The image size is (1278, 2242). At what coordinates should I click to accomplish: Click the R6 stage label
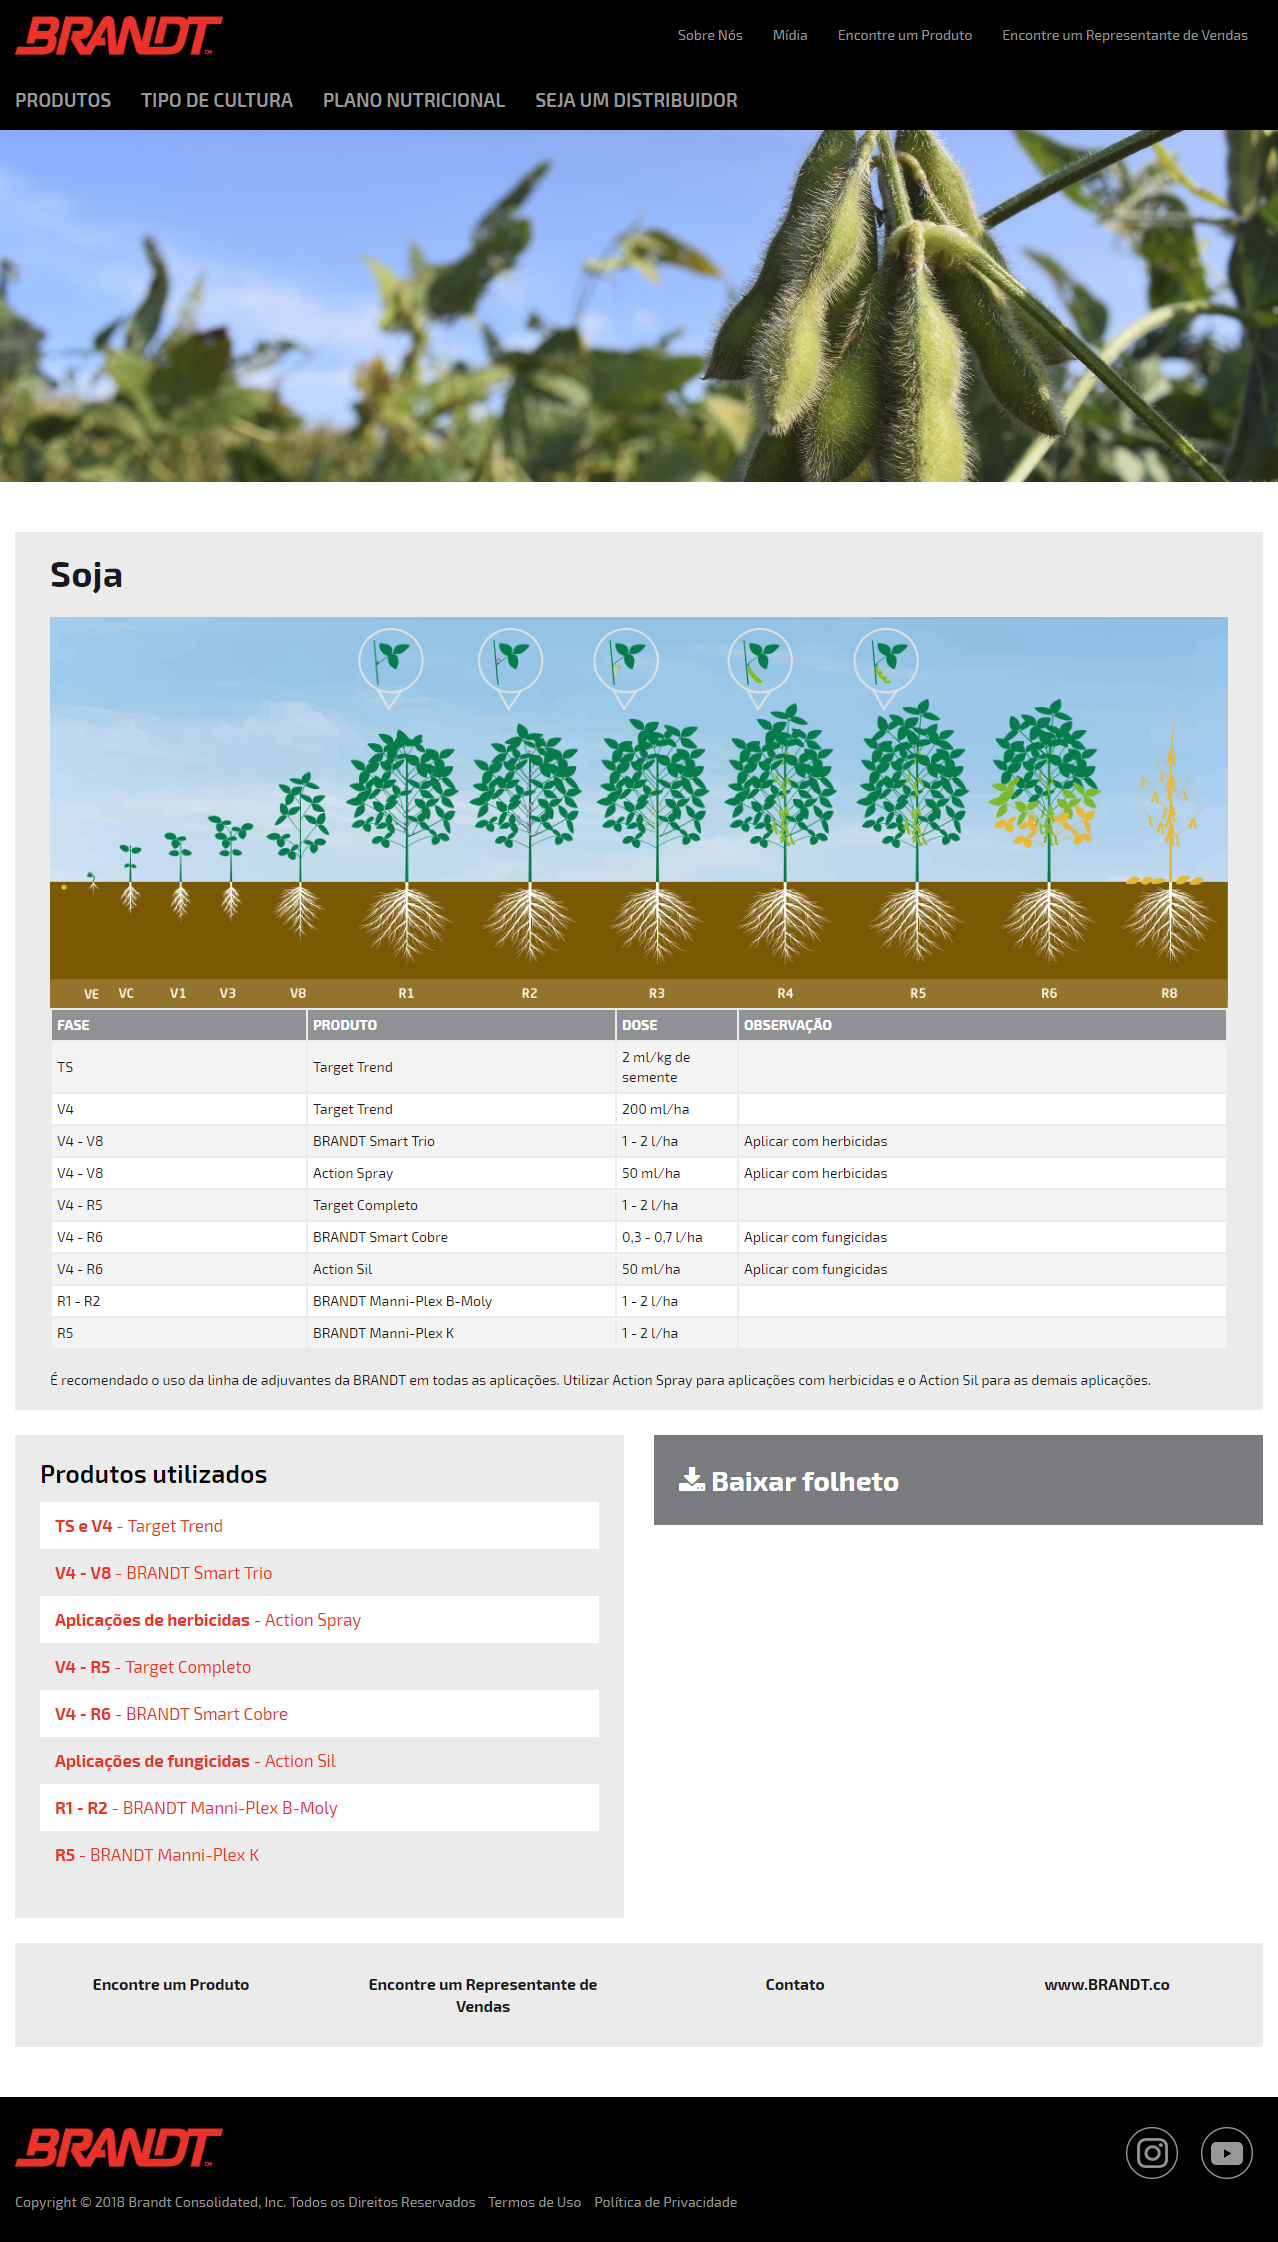point(1049,993)
